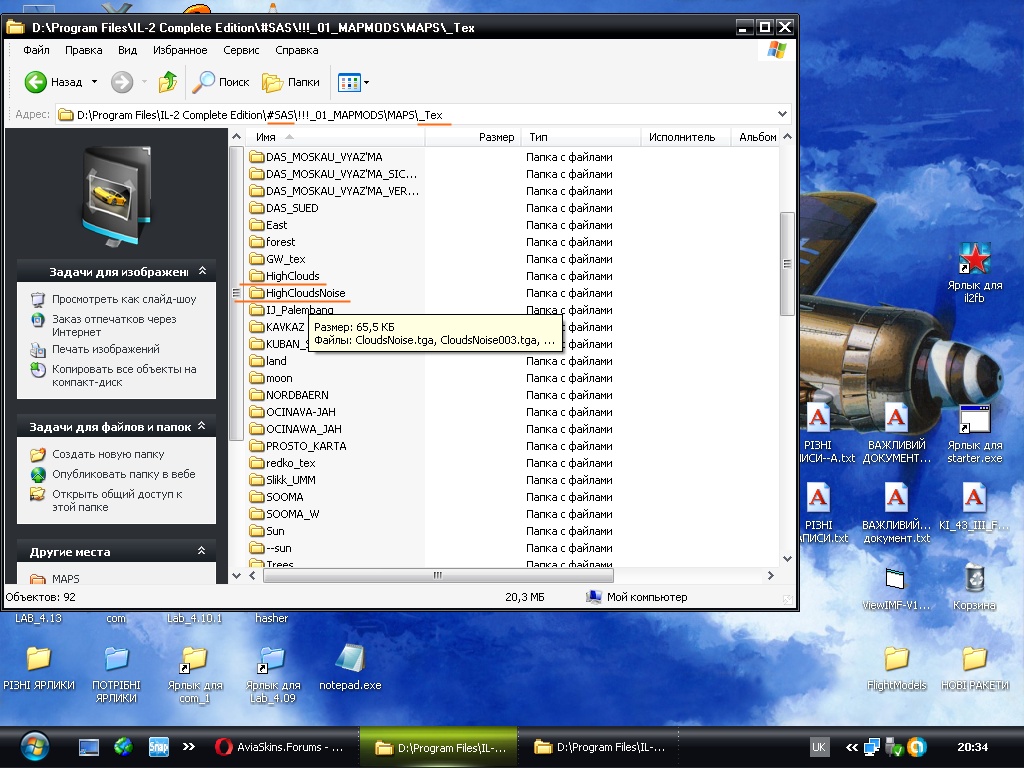Collapse the 'Другие места' panel

(202, 552)
